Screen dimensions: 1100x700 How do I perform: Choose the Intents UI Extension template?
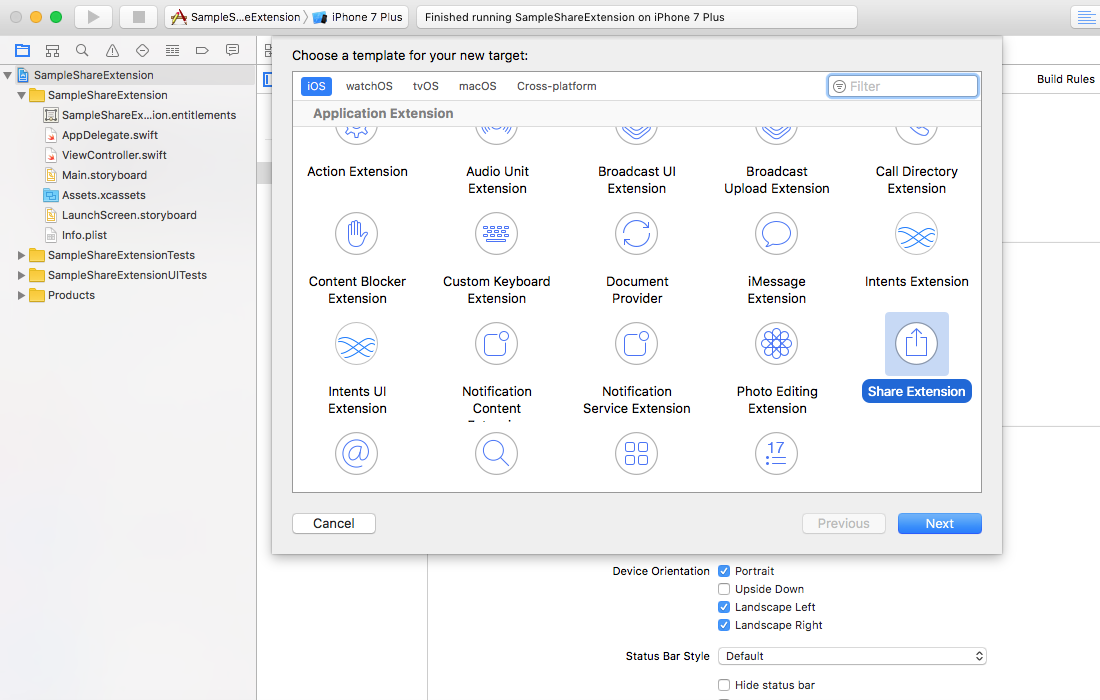[356, 344]
